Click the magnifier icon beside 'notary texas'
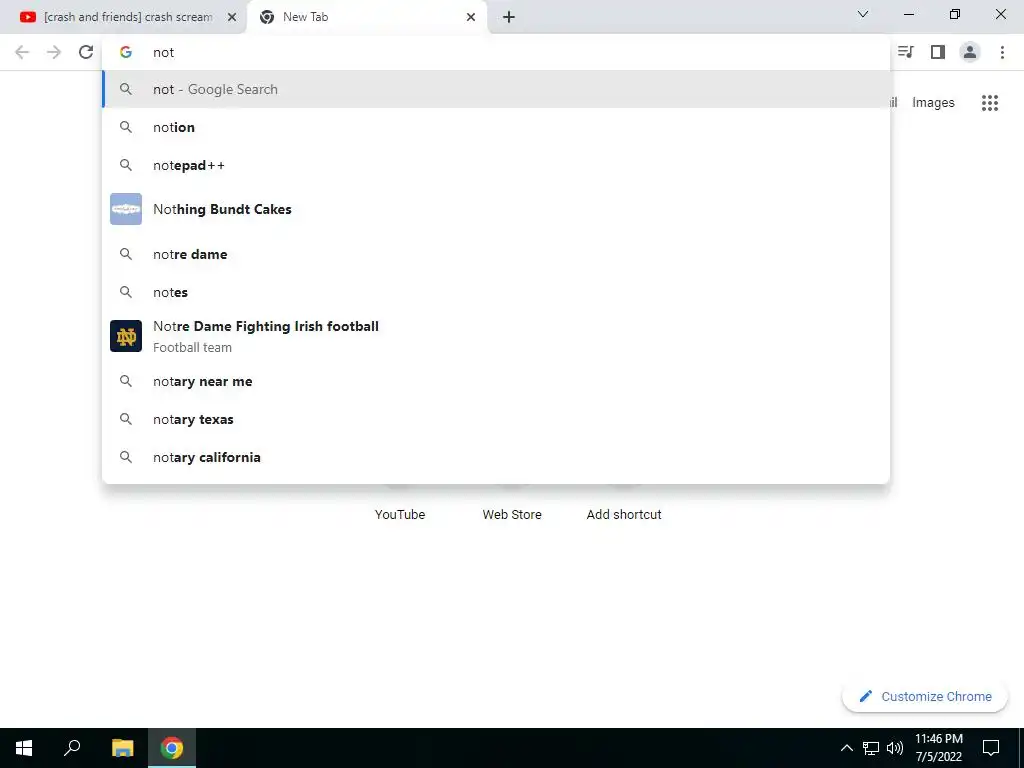The image size is (1024, 768). point(126,419)
